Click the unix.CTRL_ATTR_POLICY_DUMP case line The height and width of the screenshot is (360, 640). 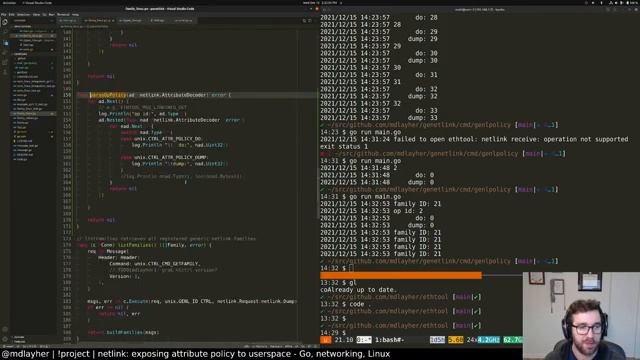(164, 157)
